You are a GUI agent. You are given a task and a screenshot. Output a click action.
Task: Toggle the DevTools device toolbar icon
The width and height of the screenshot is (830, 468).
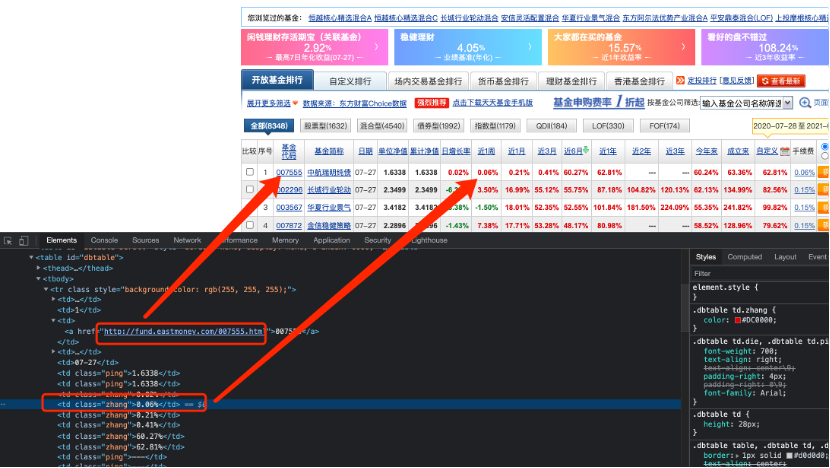24,241
